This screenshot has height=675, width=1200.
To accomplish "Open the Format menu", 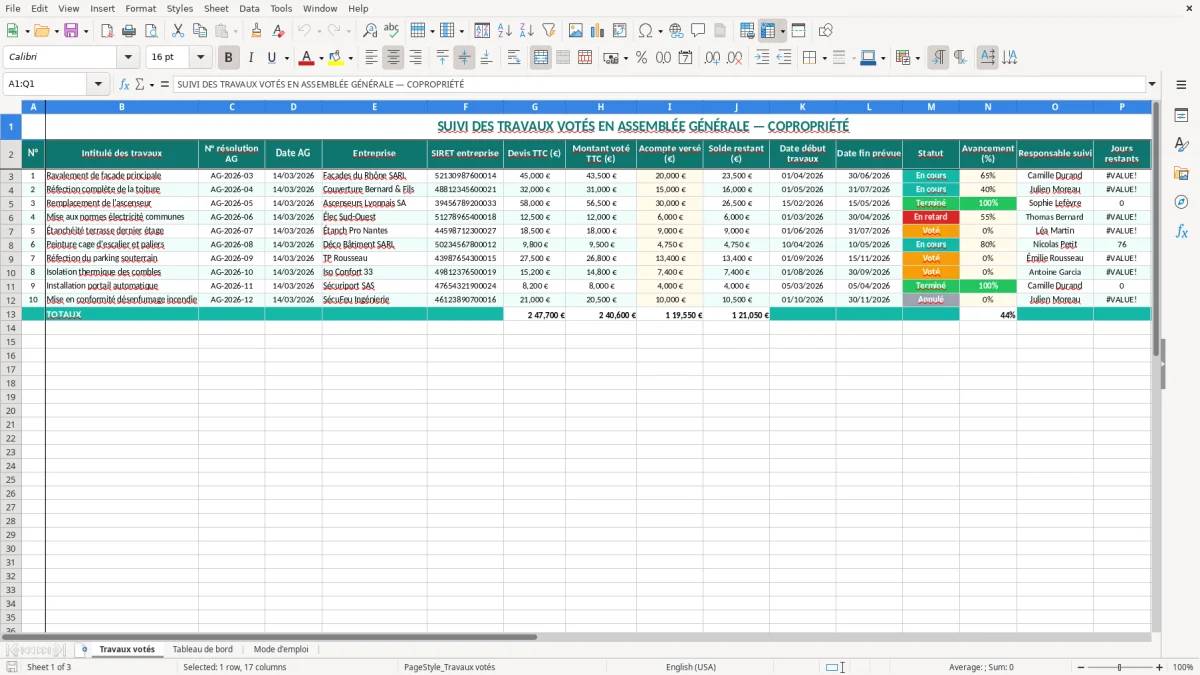I will click(140, 8).
